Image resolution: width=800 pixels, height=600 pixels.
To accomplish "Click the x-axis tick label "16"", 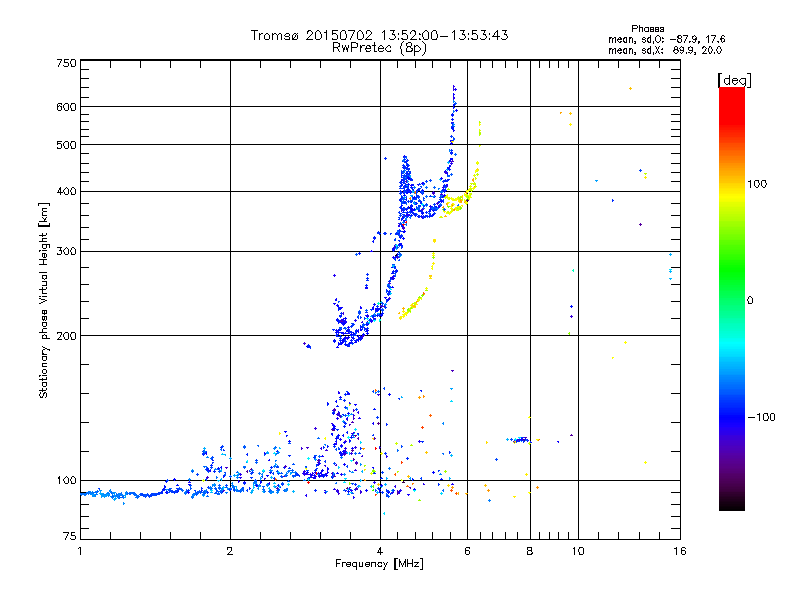I will click(680, 551).
